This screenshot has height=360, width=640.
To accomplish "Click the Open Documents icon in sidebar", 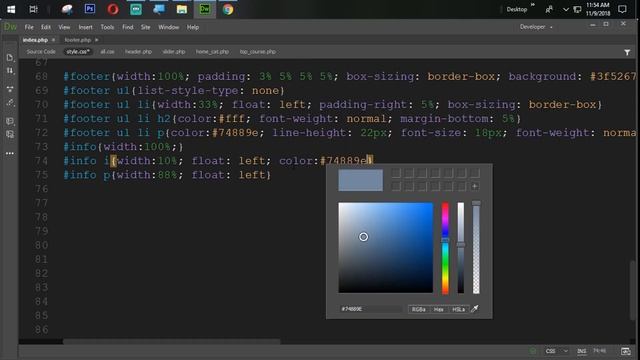I will pos(10,58).
